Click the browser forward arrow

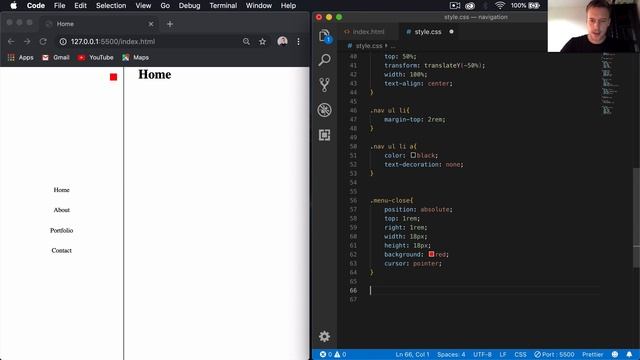coord(27,42)
